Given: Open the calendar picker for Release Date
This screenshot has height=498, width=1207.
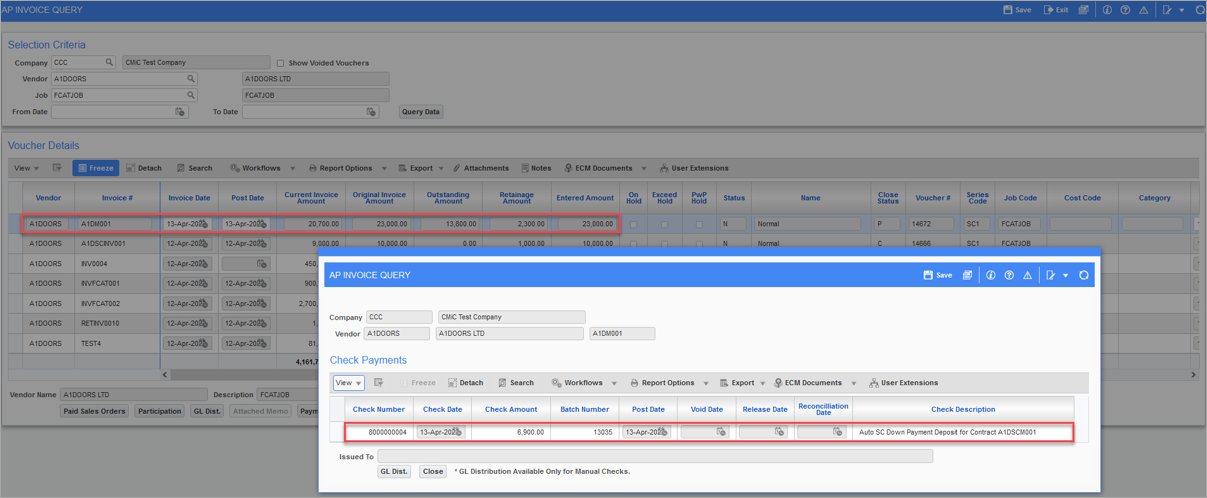Looking at the screenshot, I should [x=779, y=432].
